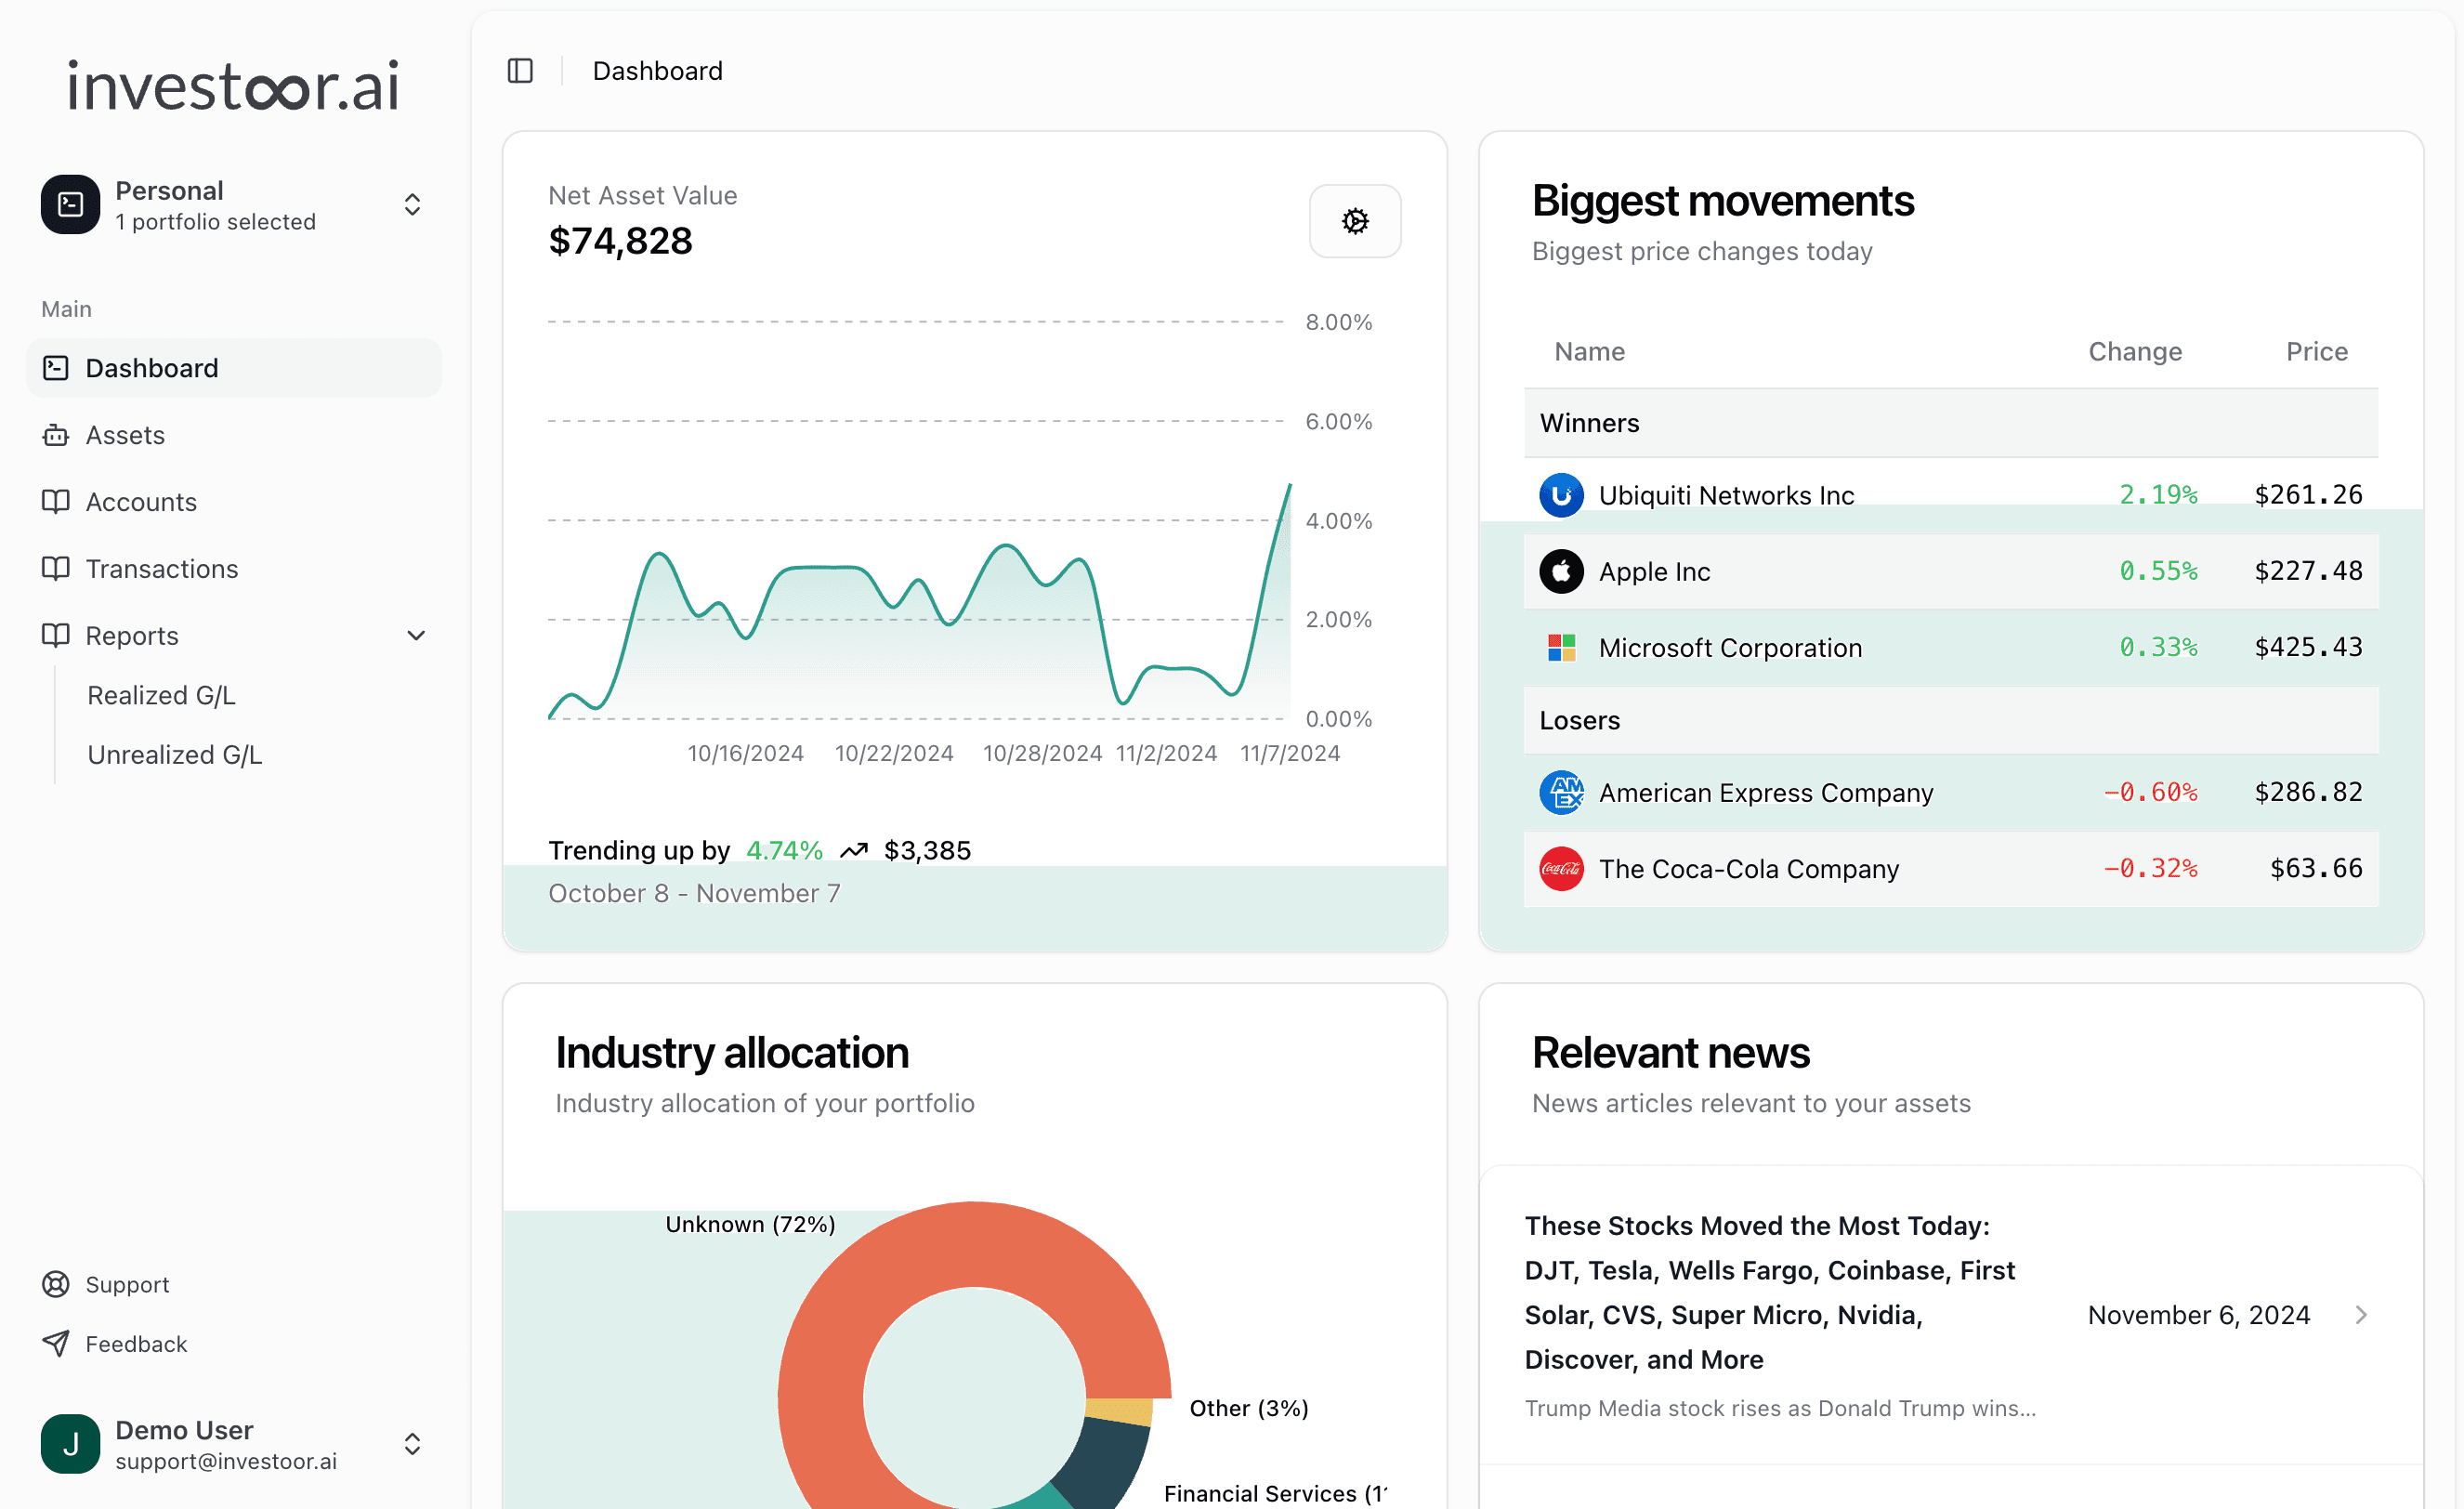Viewport: 2464px width, 1509px height.
Task: Click Apple's $227.48 price
Action: [x=2308, y=571]
